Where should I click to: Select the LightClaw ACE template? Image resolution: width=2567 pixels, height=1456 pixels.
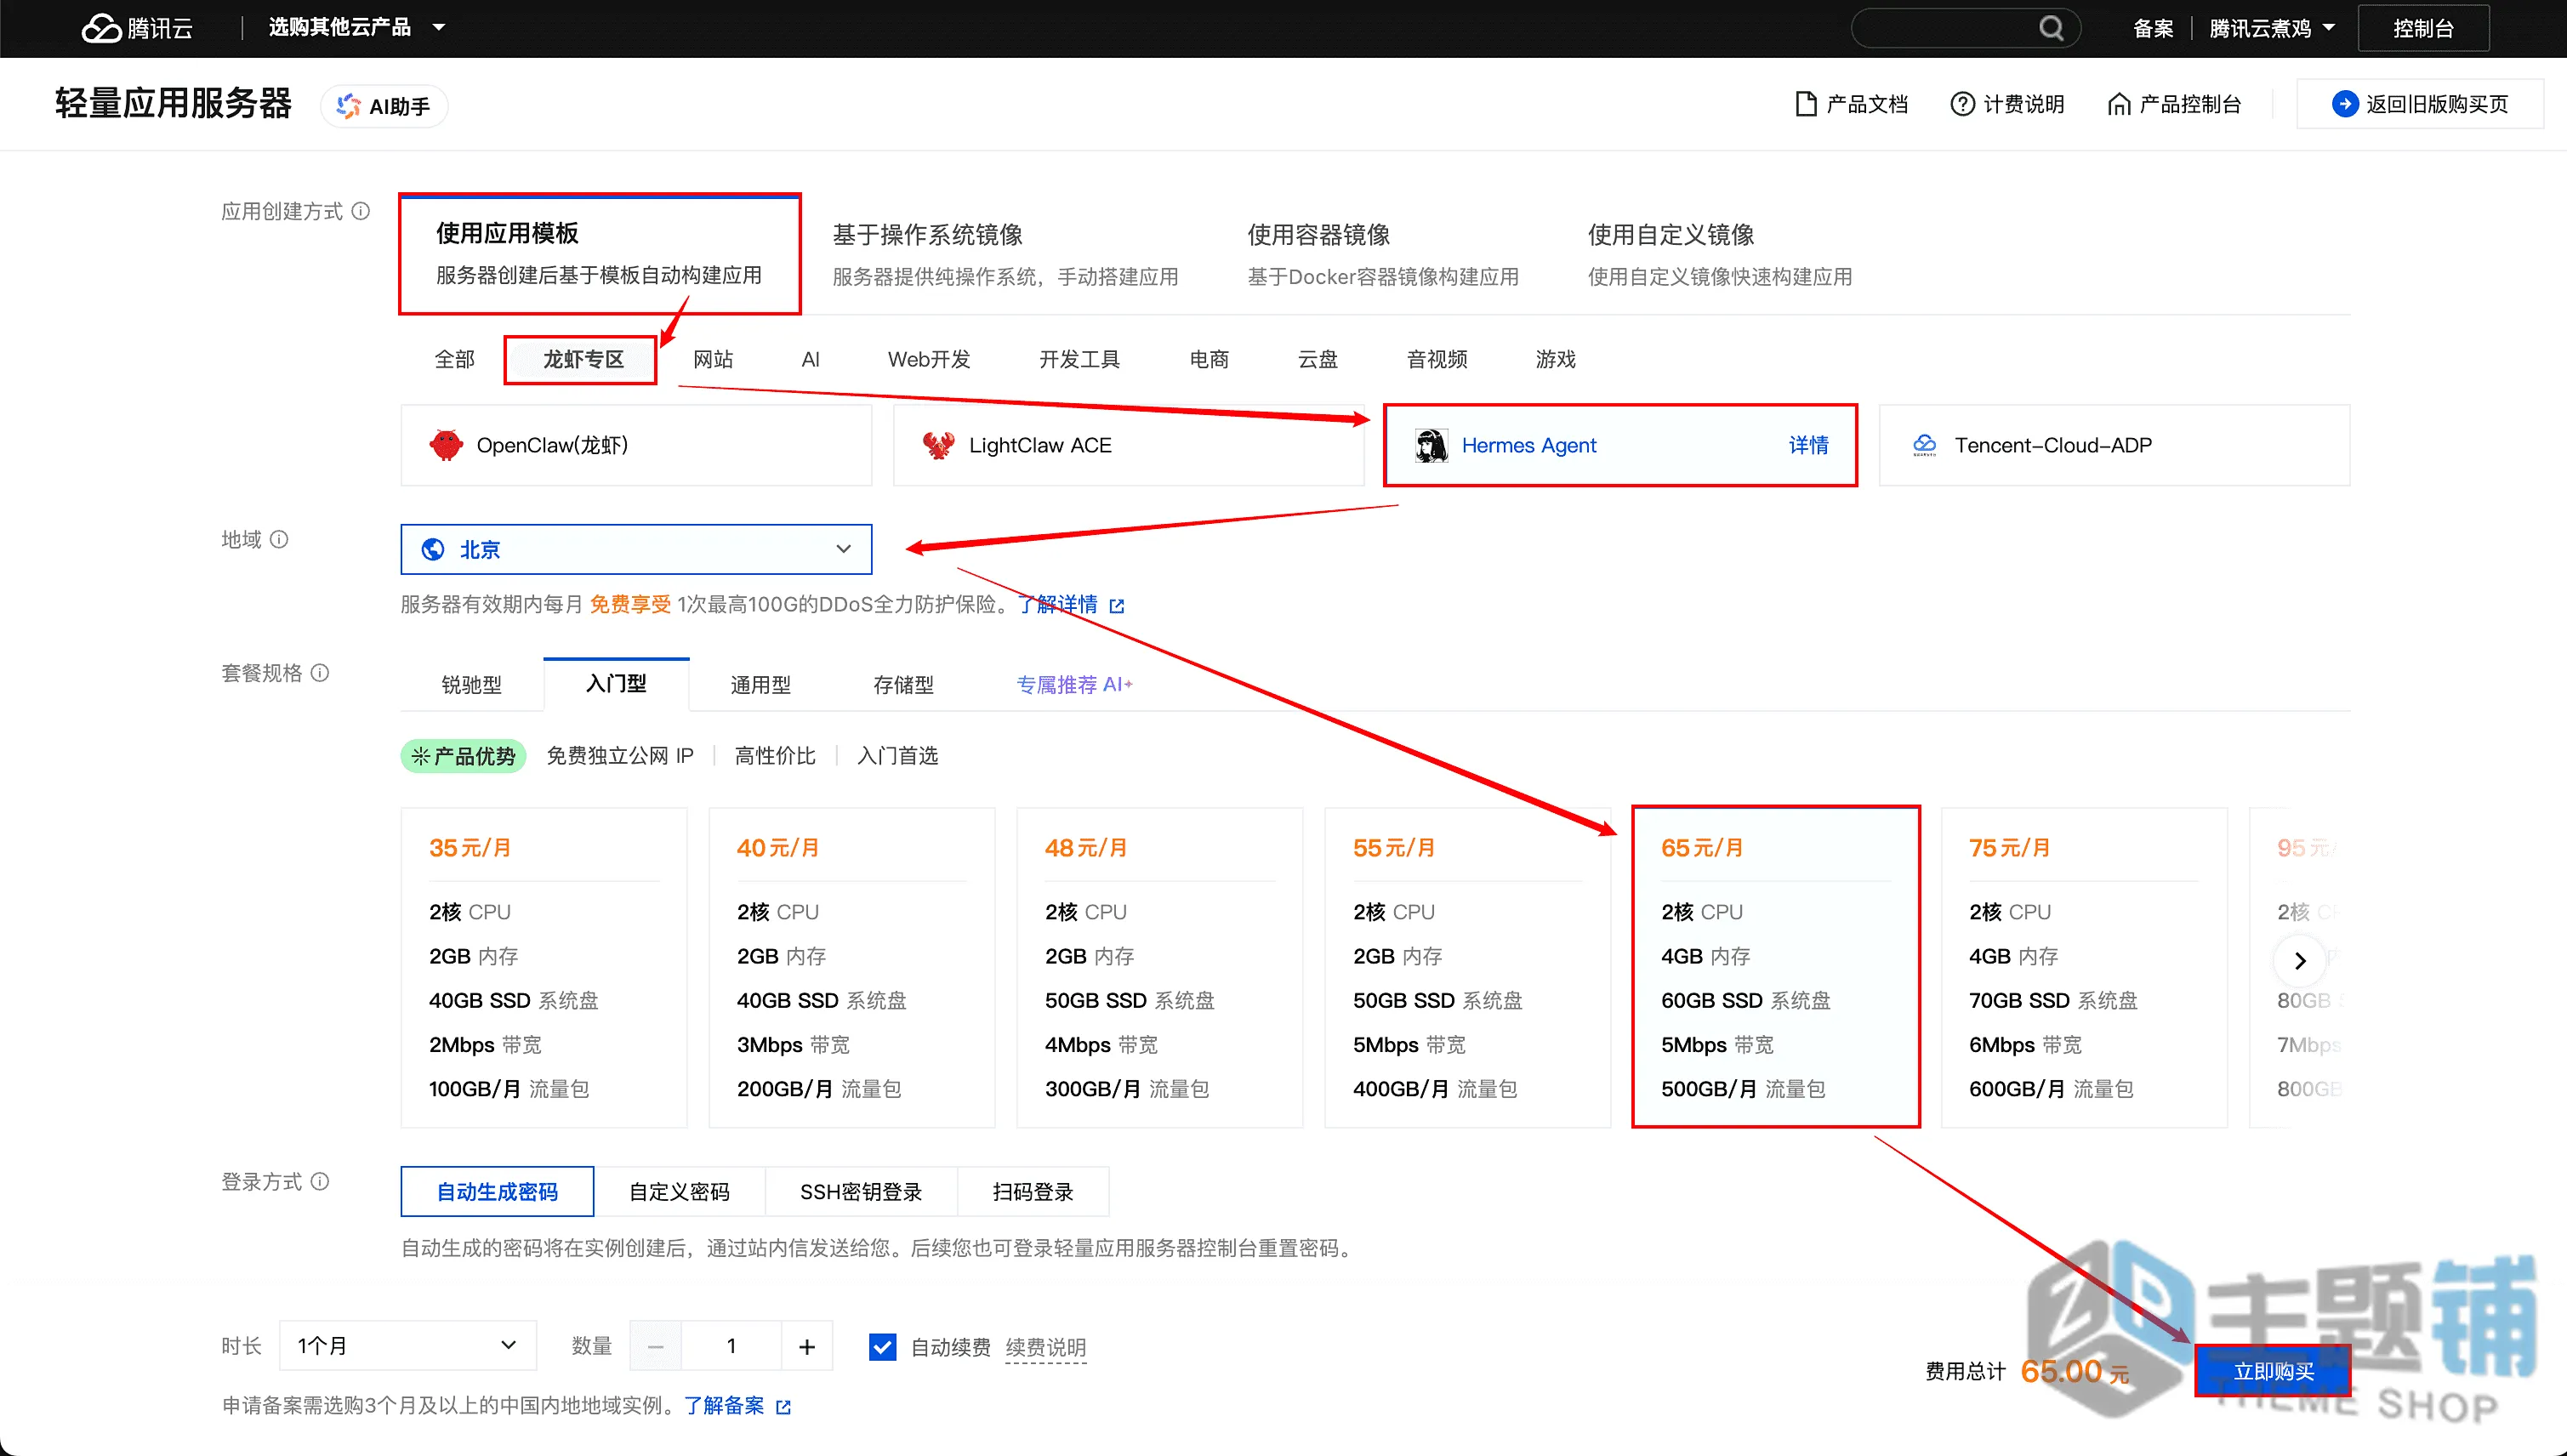click(x=1128, y=445)
